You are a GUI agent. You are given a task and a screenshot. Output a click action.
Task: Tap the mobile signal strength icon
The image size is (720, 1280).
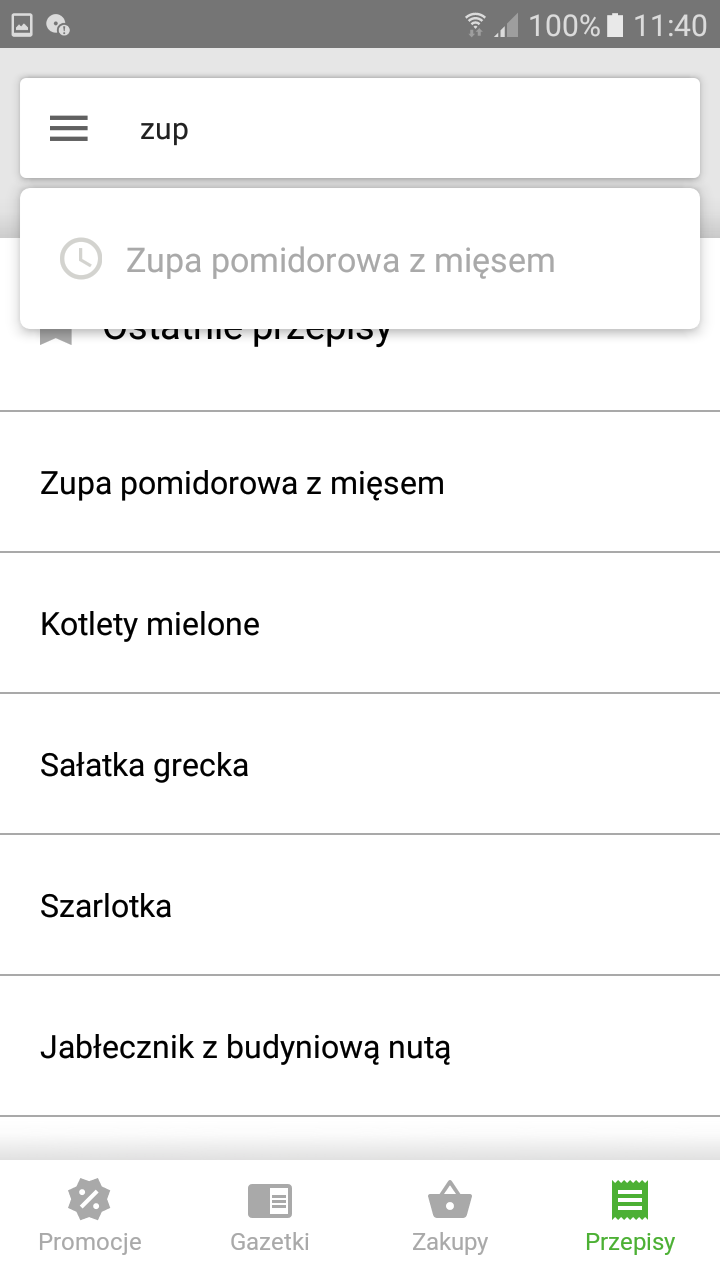(508, 25)
